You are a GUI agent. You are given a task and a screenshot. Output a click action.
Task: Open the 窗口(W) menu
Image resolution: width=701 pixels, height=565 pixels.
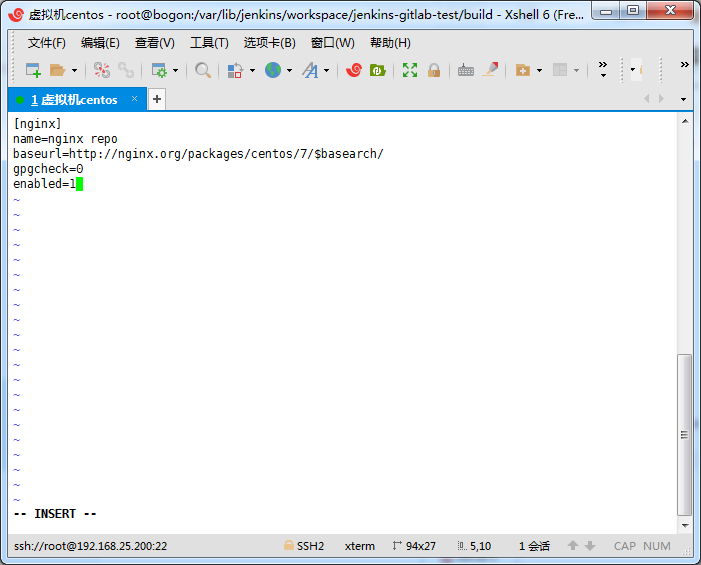(333, 43)
